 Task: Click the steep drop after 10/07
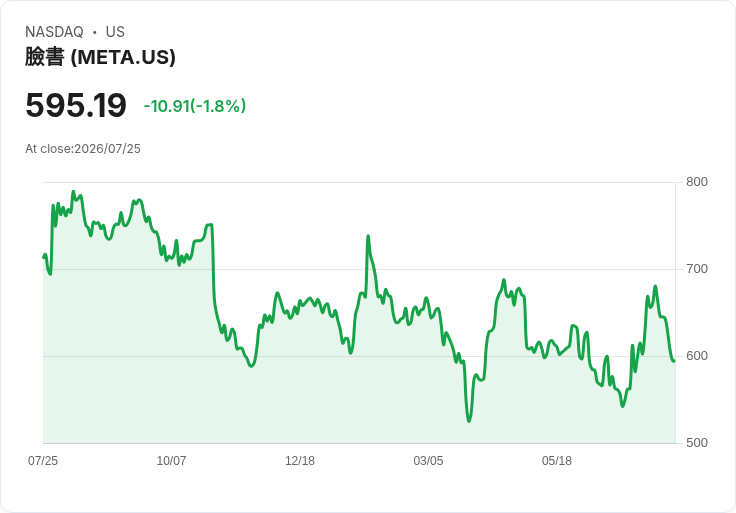pos(213,272)
